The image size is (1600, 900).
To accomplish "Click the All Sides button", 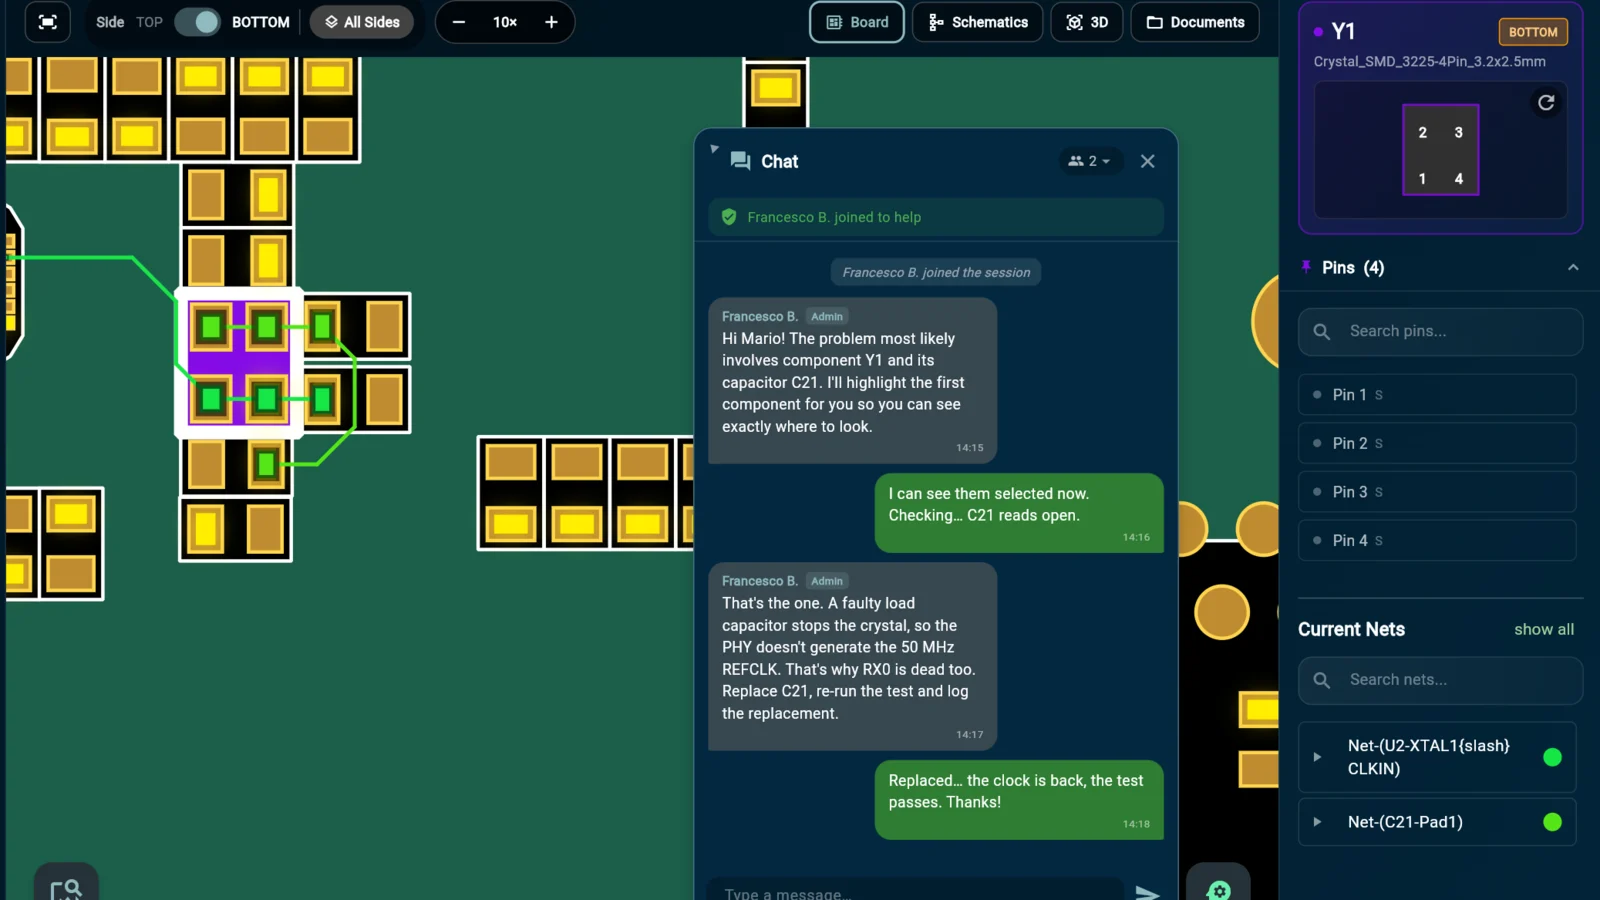I will [362, 22].
